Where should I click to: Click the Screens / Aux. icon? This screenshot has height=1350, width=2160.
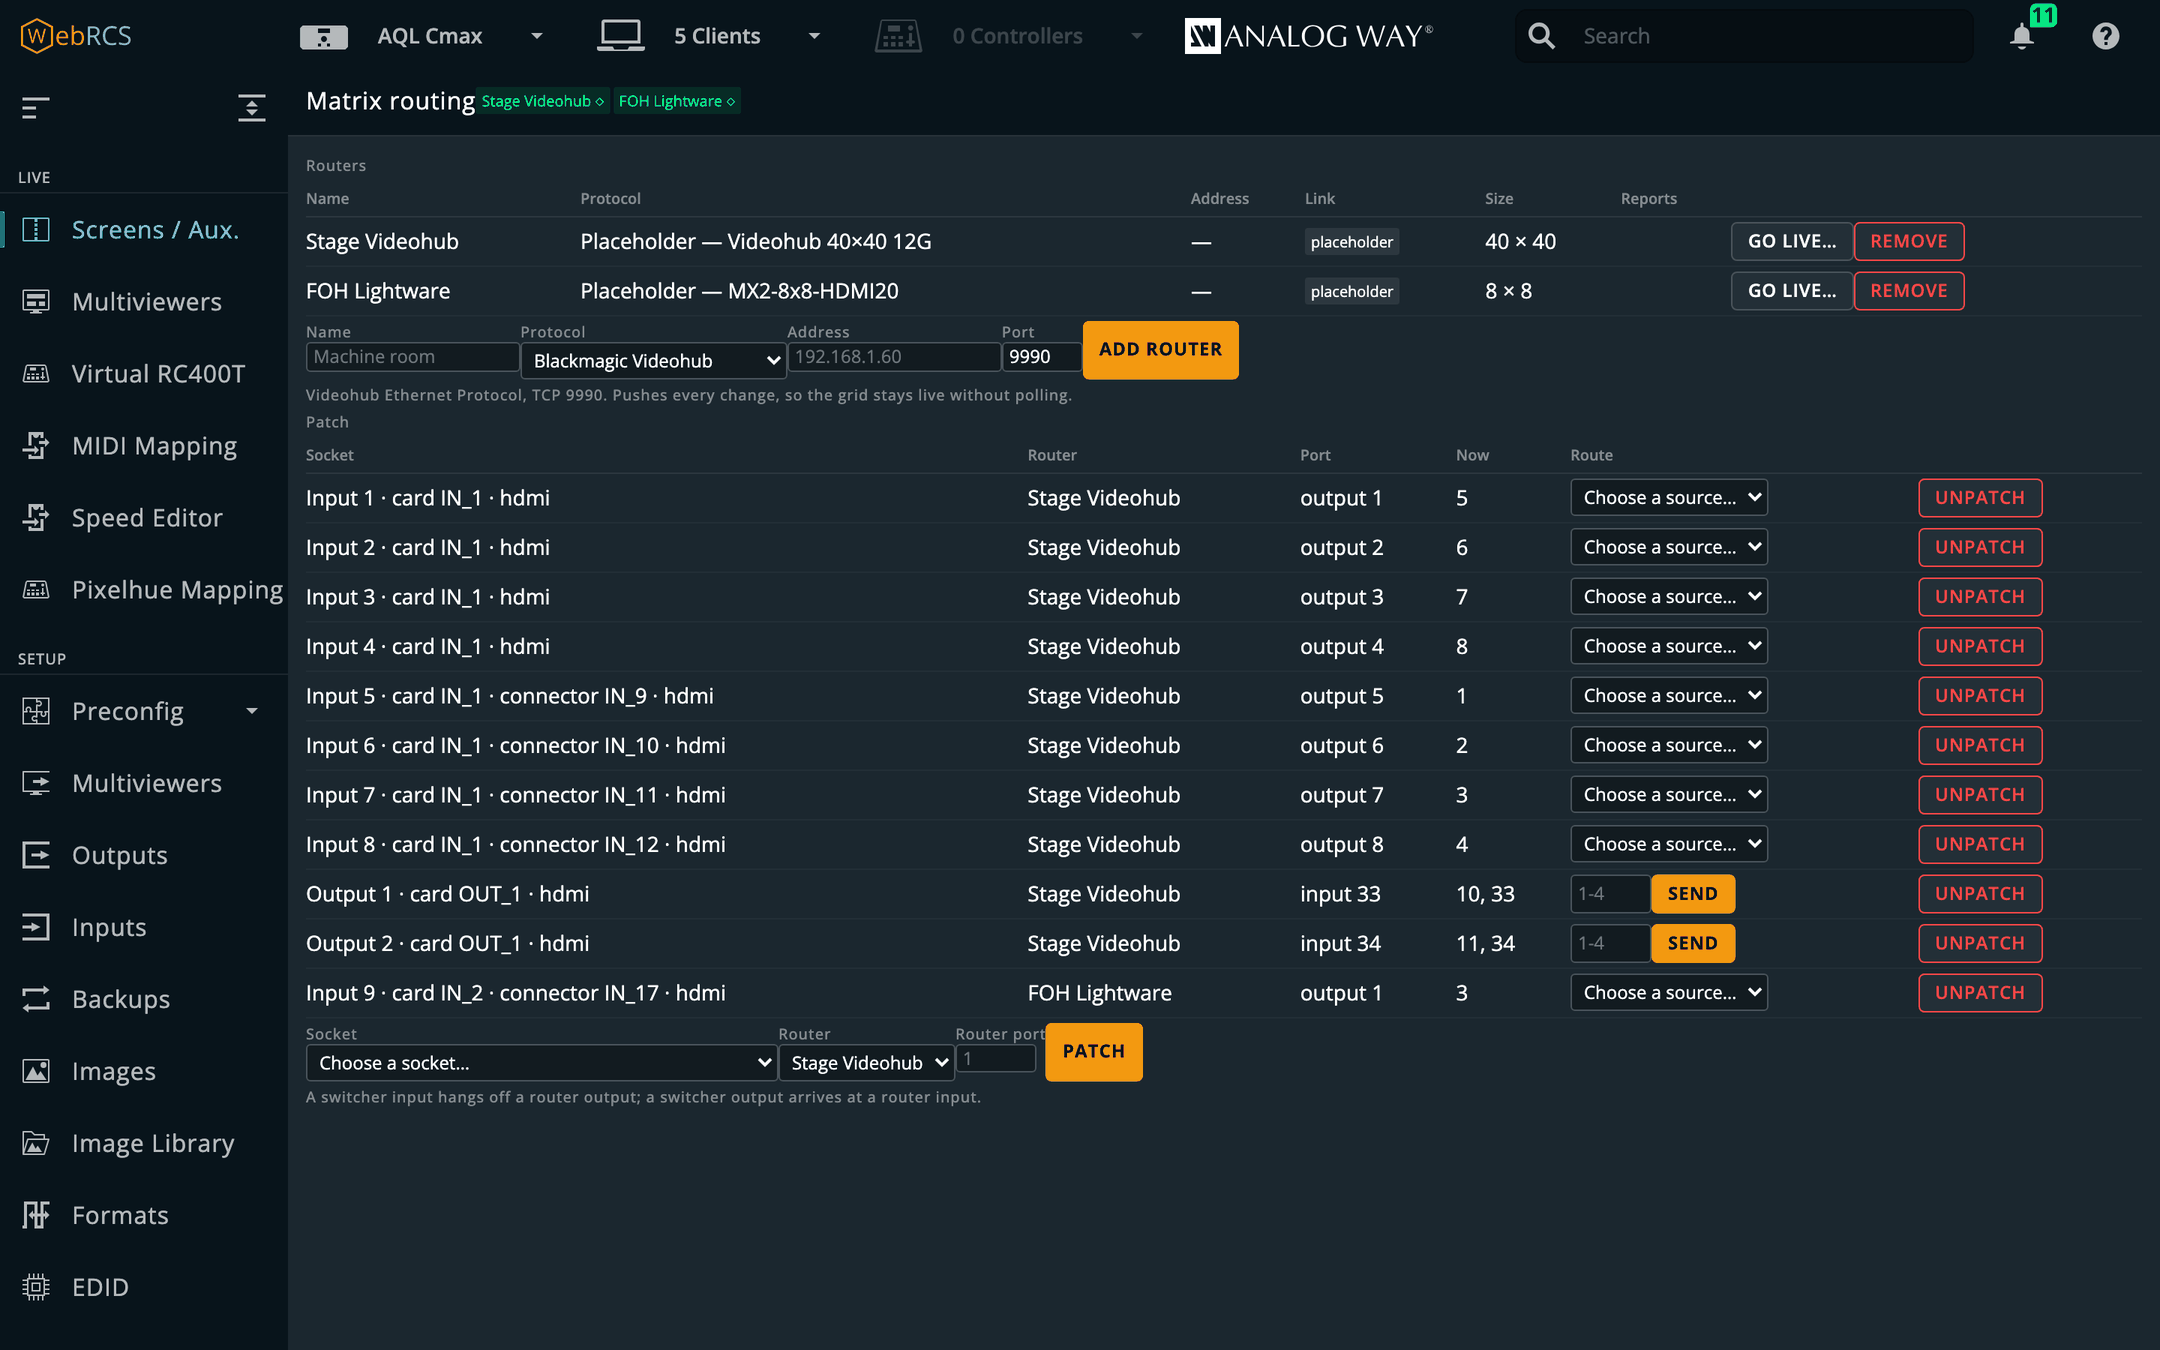pyautogui.click(x=36, y=230)
